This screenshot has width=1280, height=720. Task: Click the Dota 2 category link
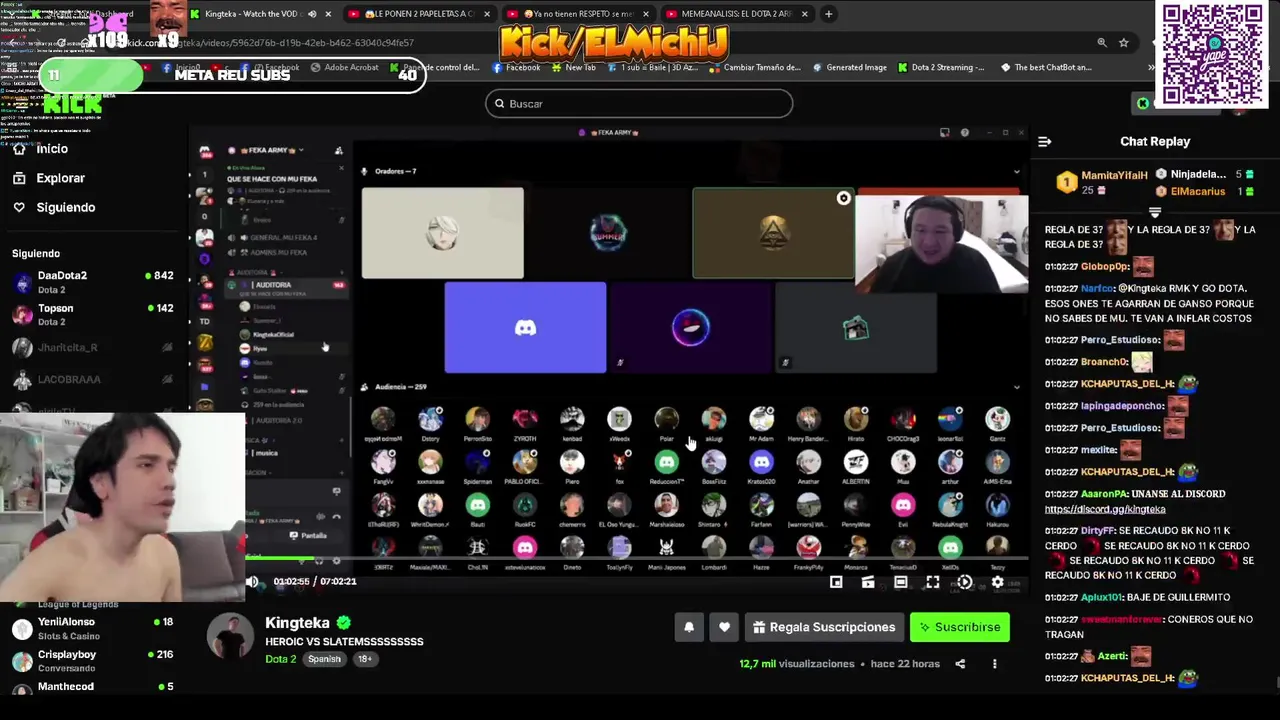coord(280,659)
